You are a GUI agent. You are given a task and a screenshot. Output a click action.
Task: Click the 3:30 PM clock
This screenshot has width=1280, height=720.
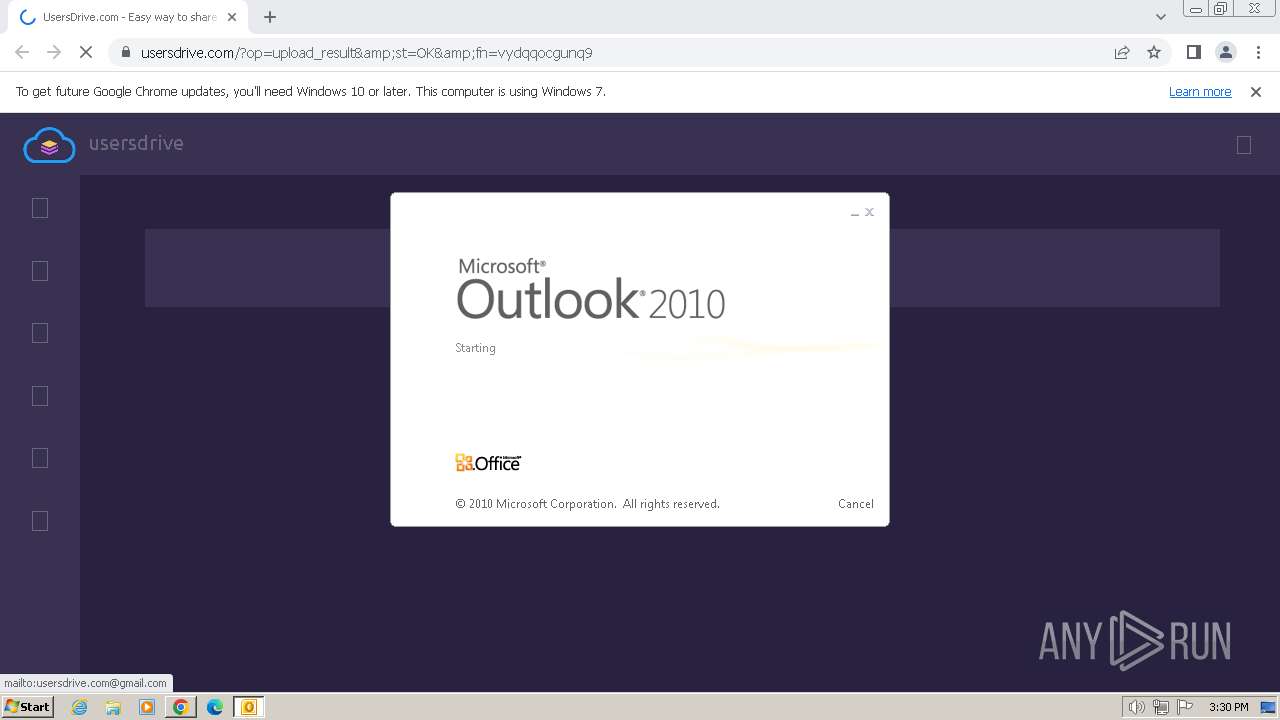(x=1228, y=707)
